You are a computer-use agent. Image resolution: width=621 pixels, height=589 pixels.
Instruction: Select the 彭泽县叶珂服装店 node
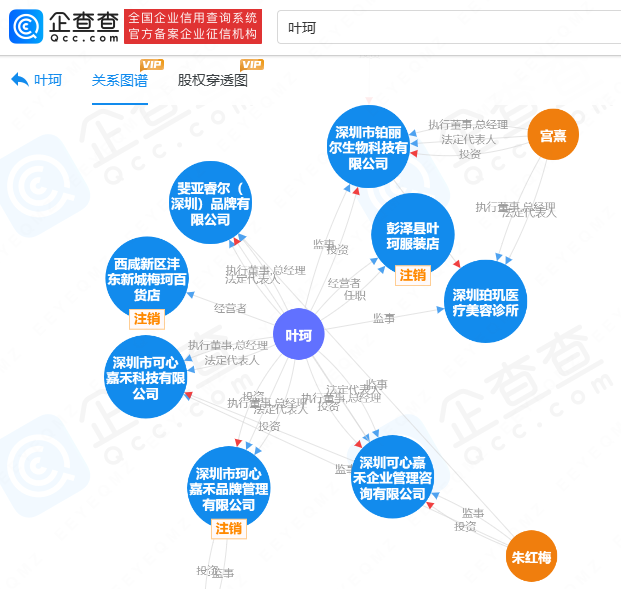coord(413,235)
